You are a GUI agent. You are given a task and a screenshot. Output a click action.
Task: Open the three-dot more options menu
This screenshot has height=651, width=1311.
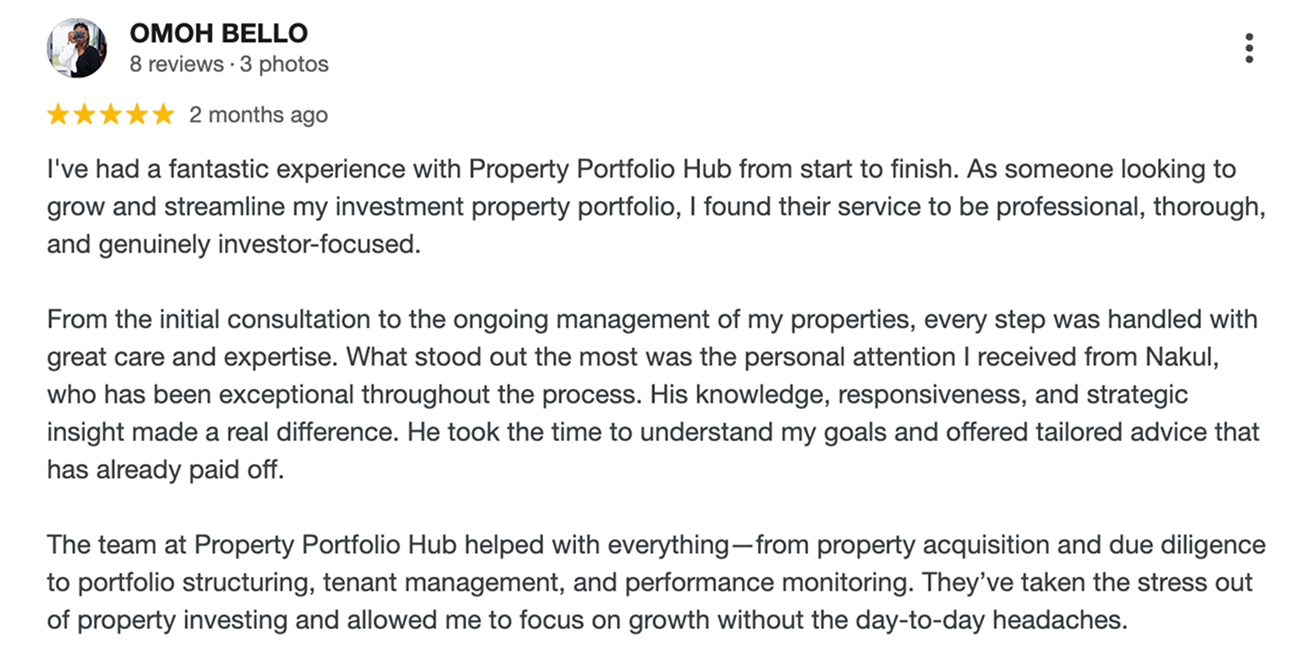1249,48
